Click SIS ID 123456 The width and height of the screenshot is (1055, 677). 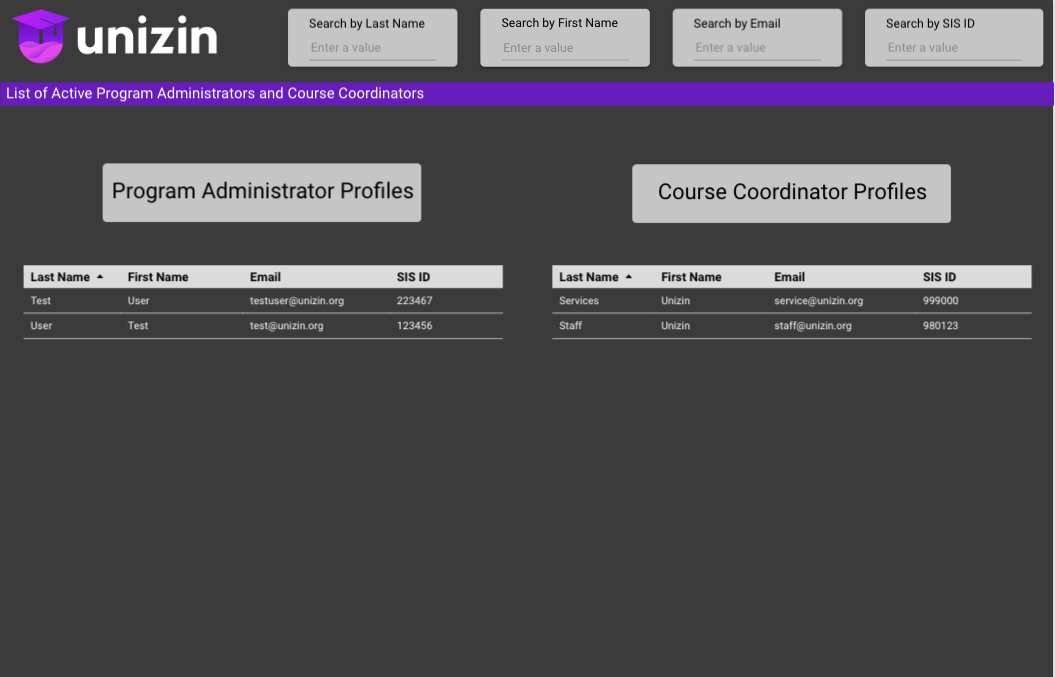[x=414, y=326]
